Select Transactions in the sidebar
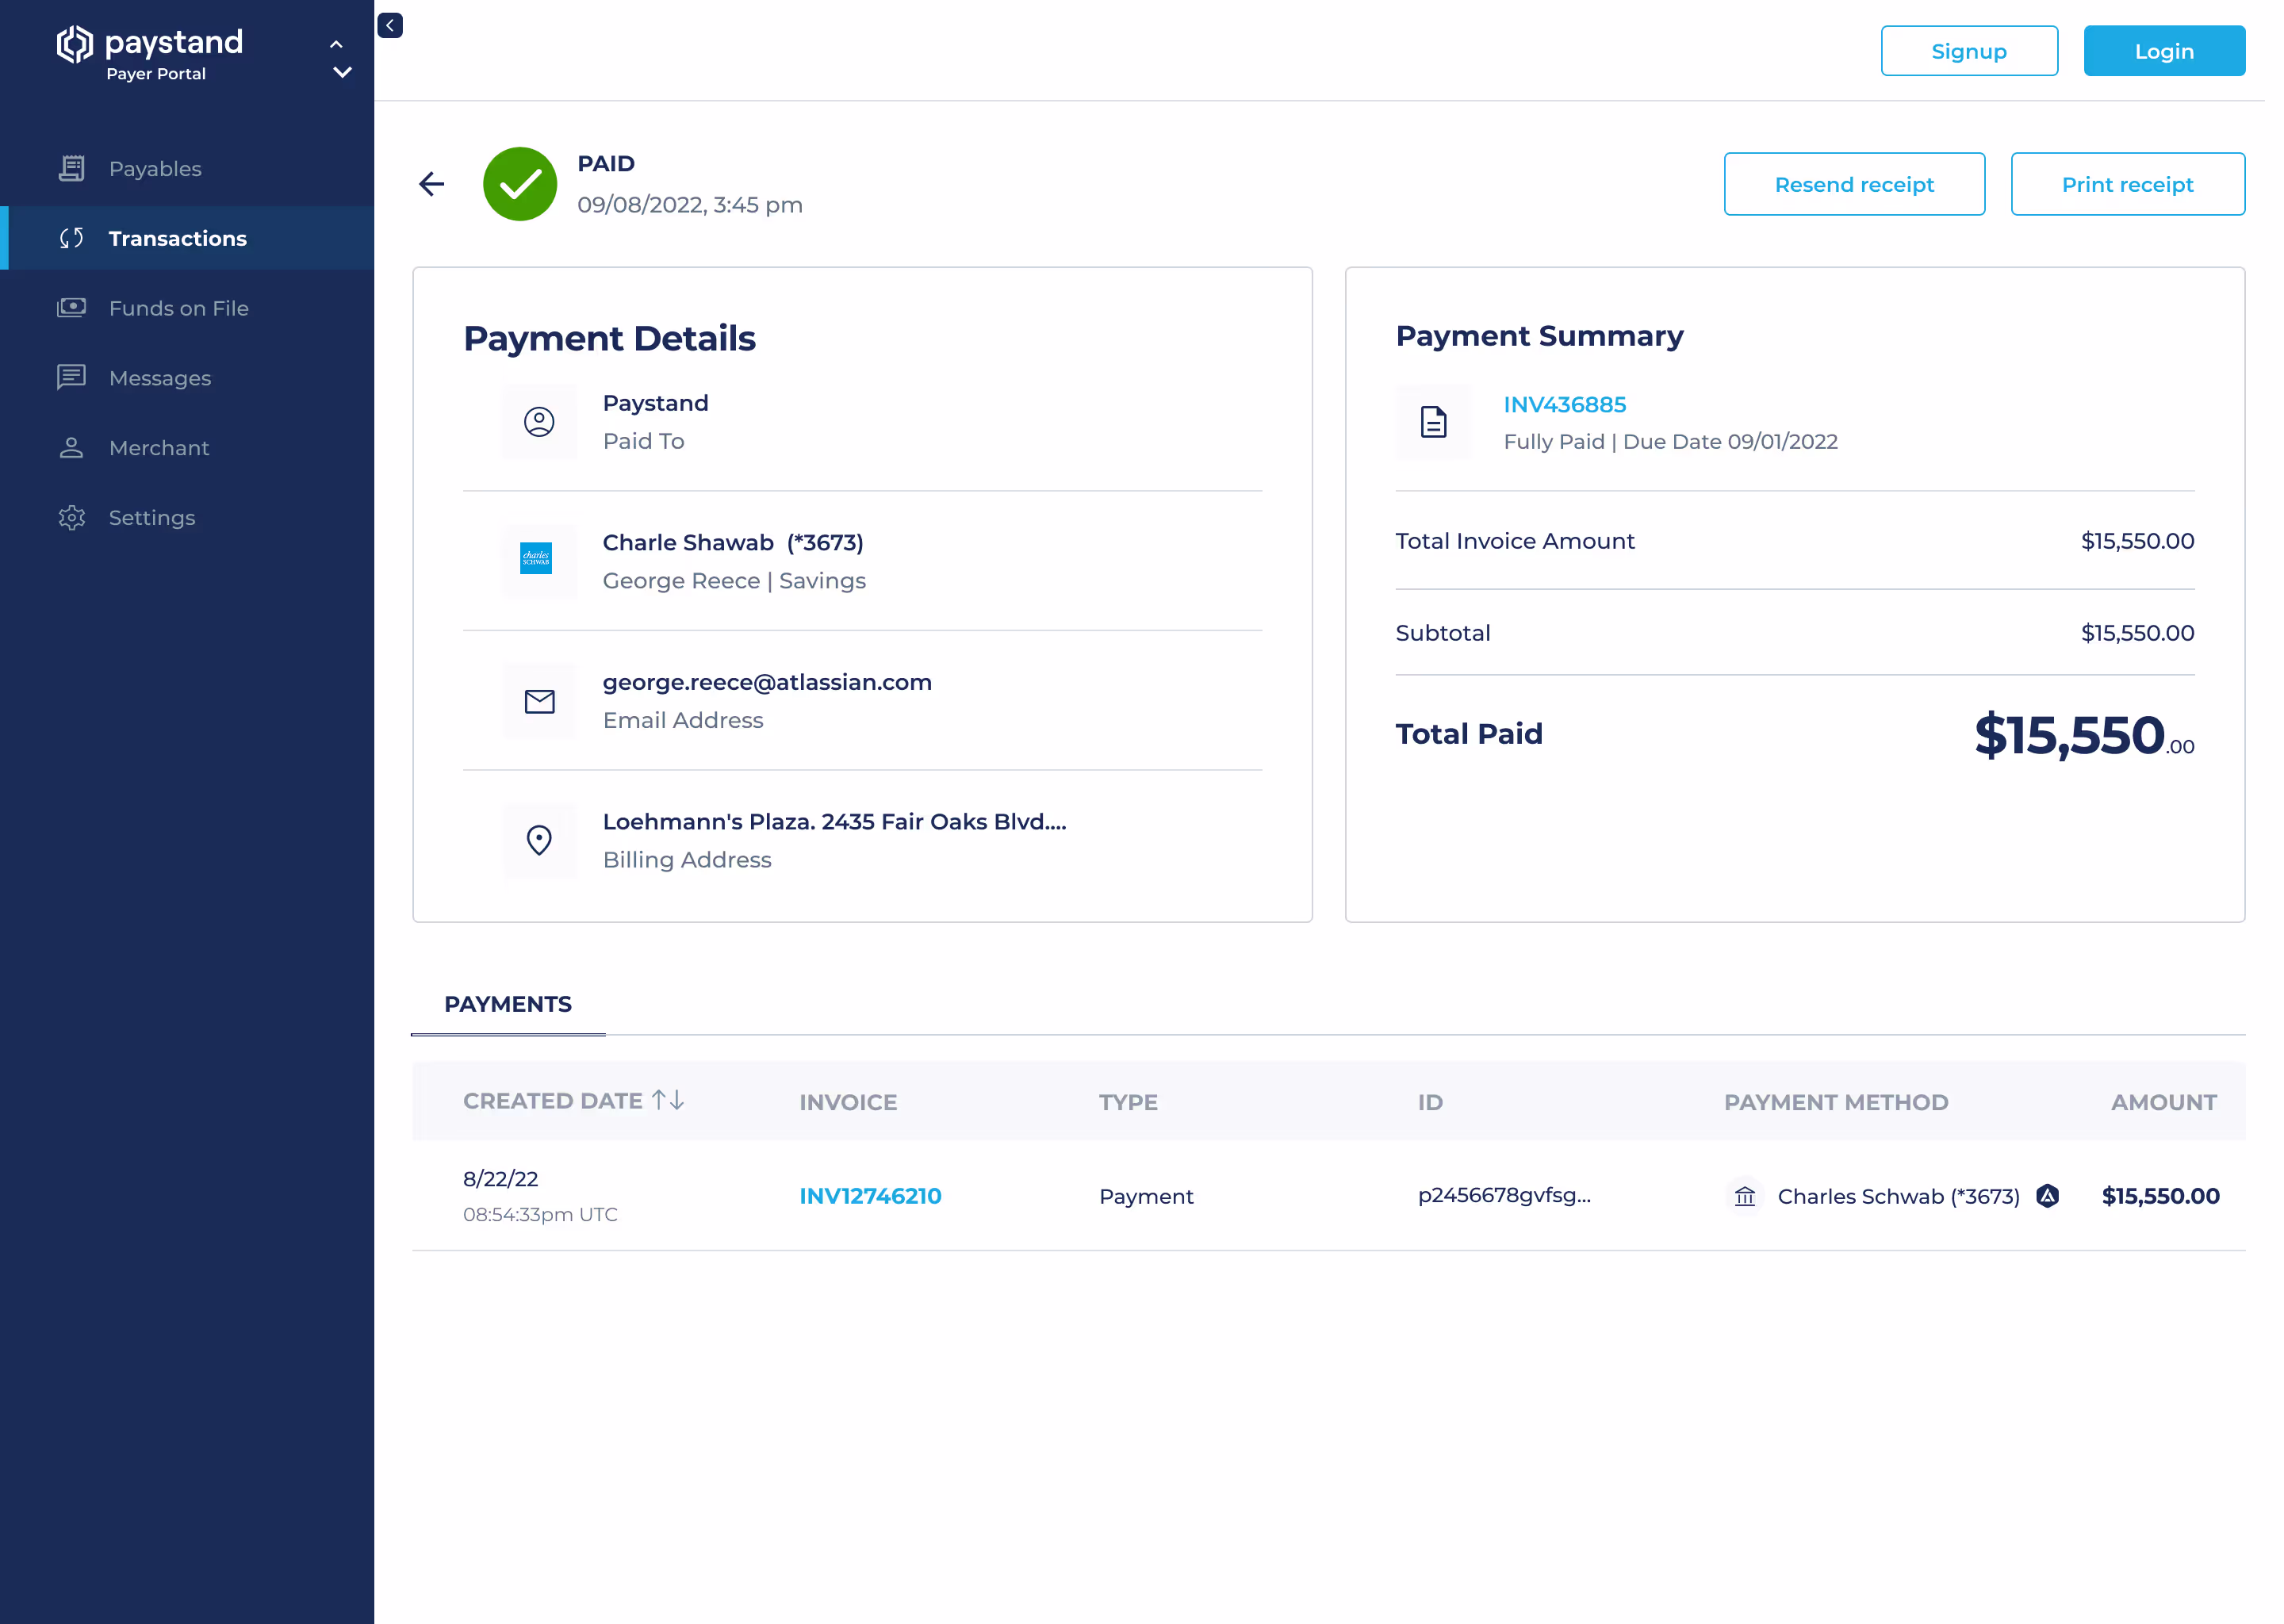2284x1624 pixels. point(187,238)
